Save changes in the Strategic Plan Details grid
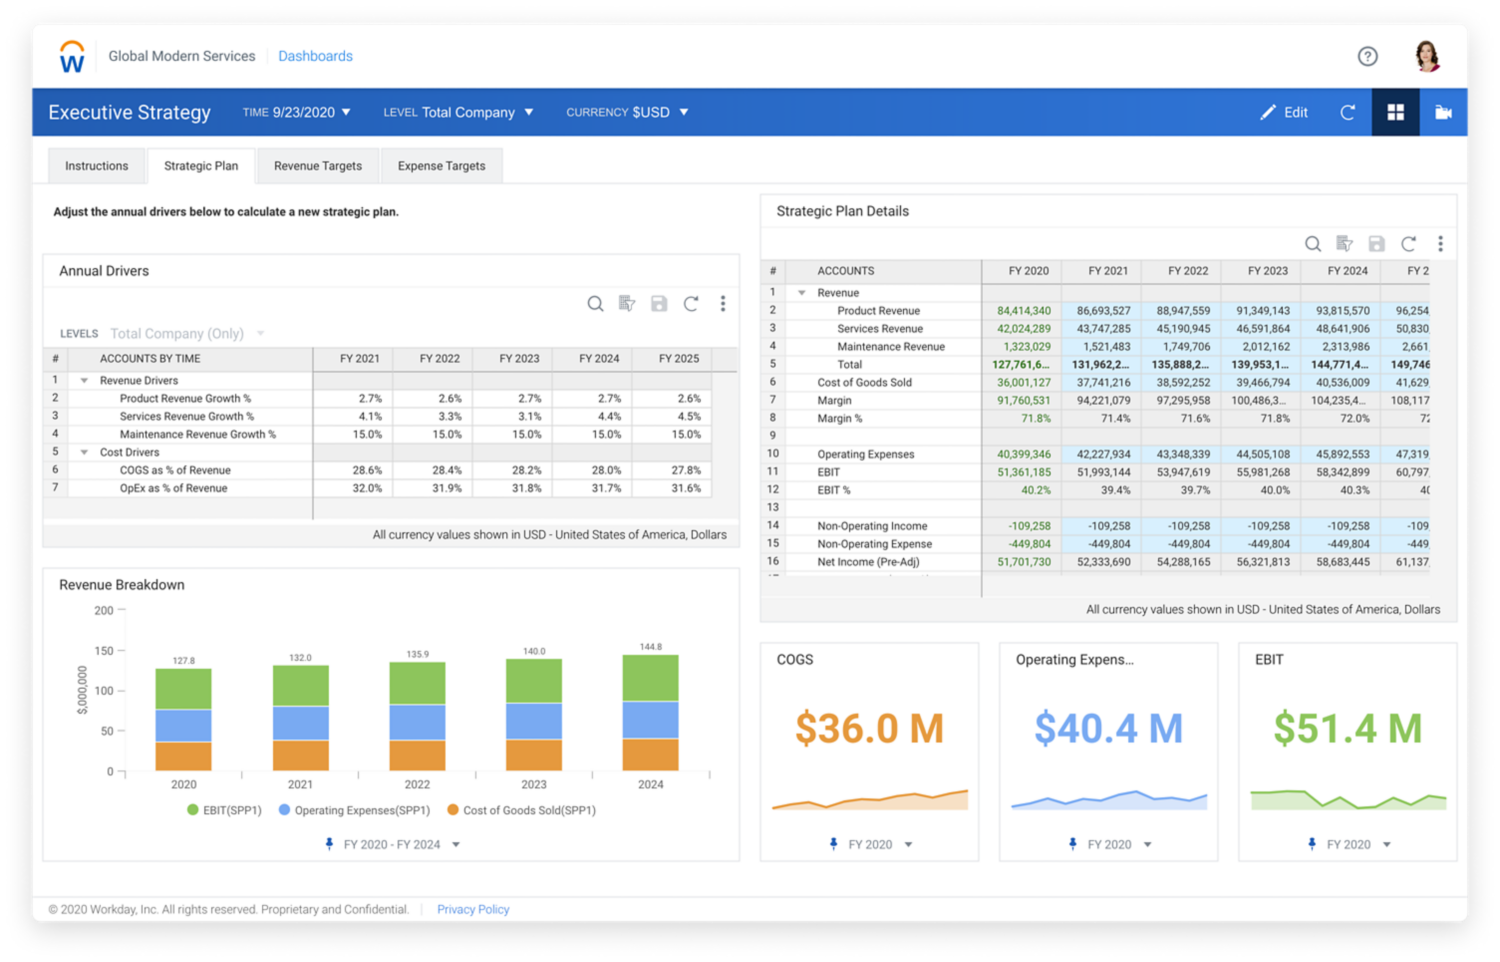The width and height of the screenshot is (1500, 962). point(1376,243)
